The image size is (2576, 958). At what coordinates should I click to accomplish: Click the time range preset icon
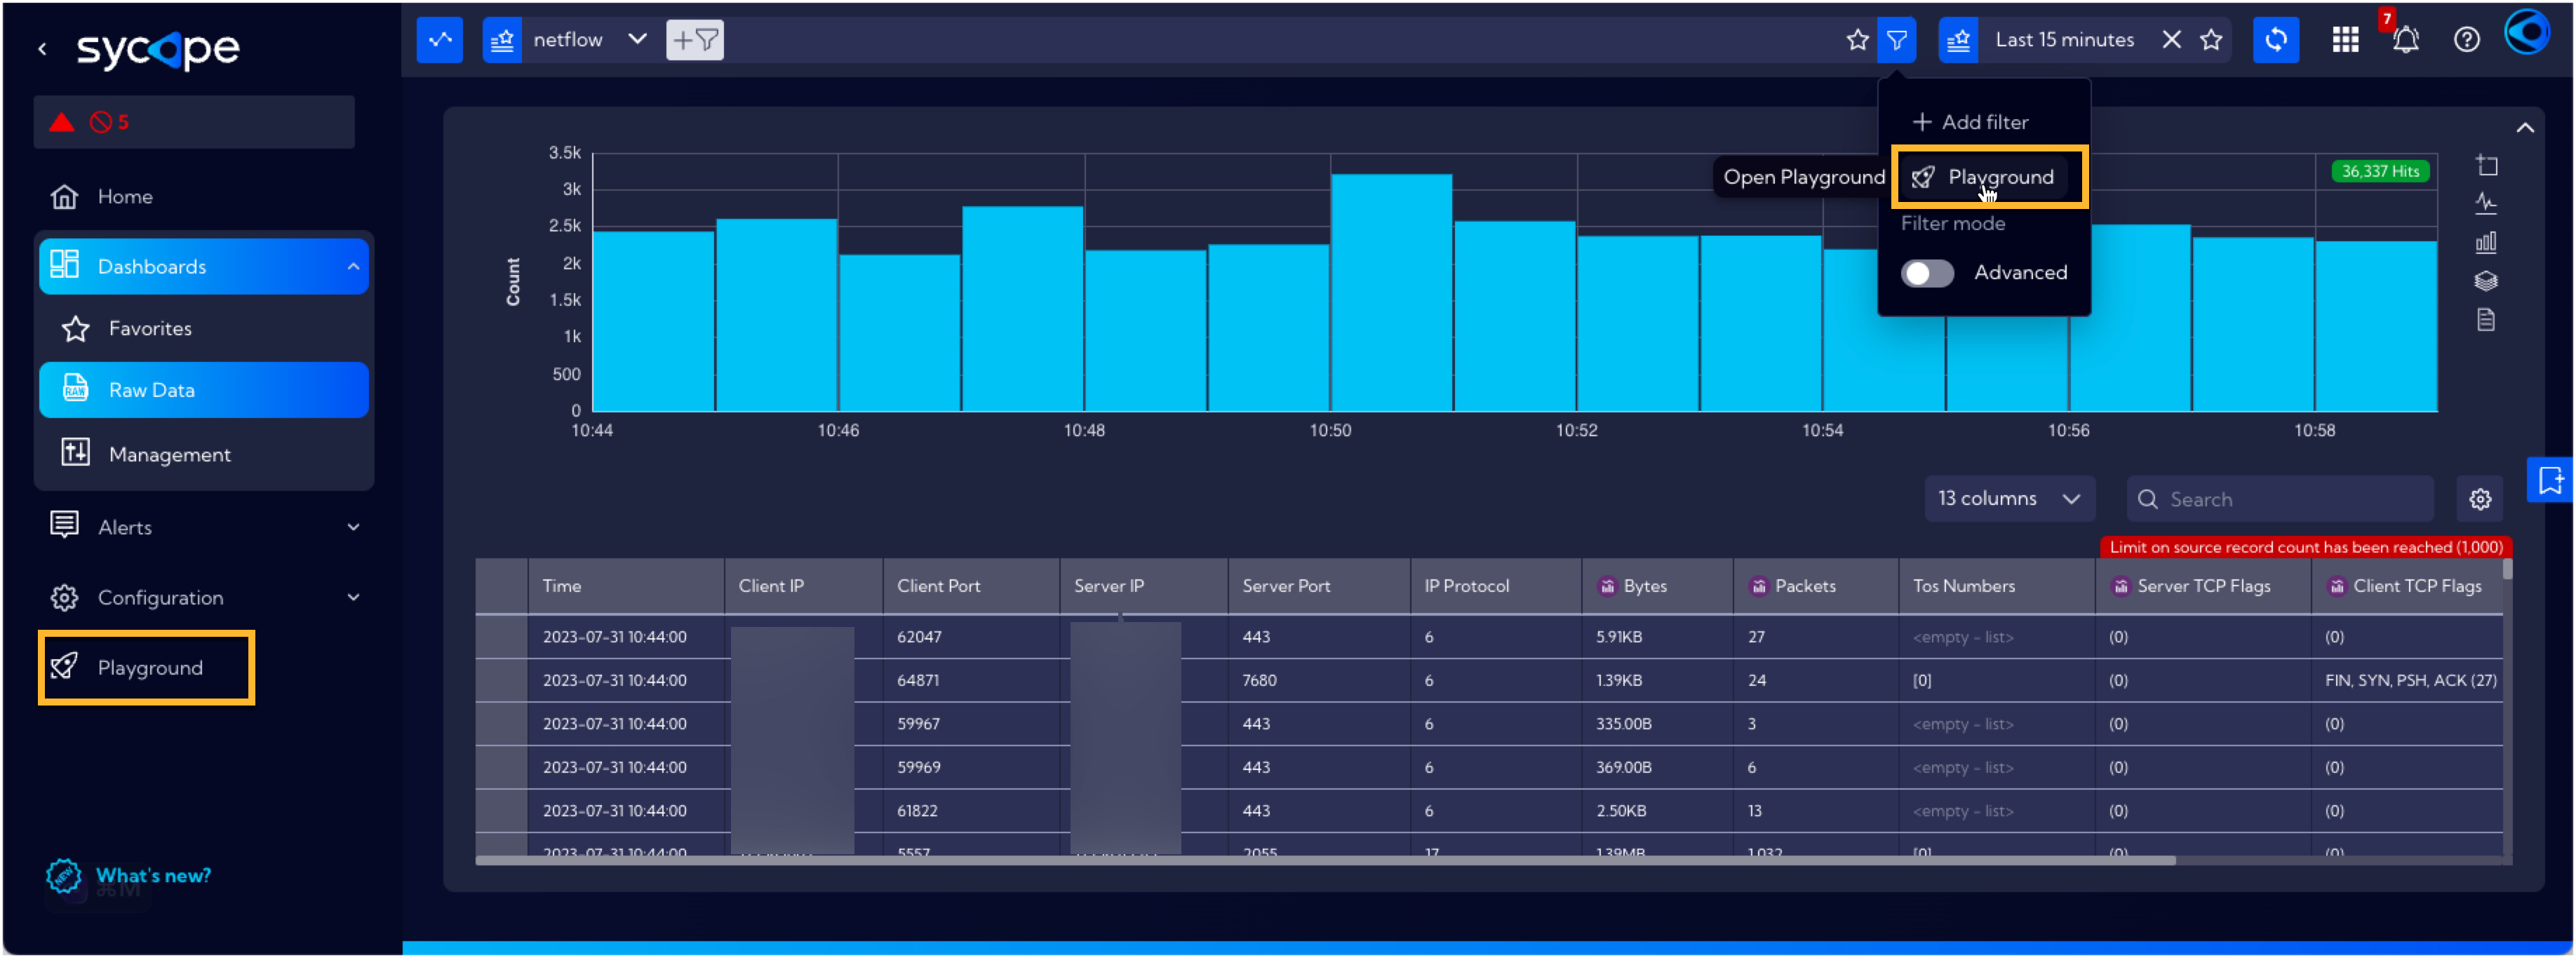point(1958,40)
